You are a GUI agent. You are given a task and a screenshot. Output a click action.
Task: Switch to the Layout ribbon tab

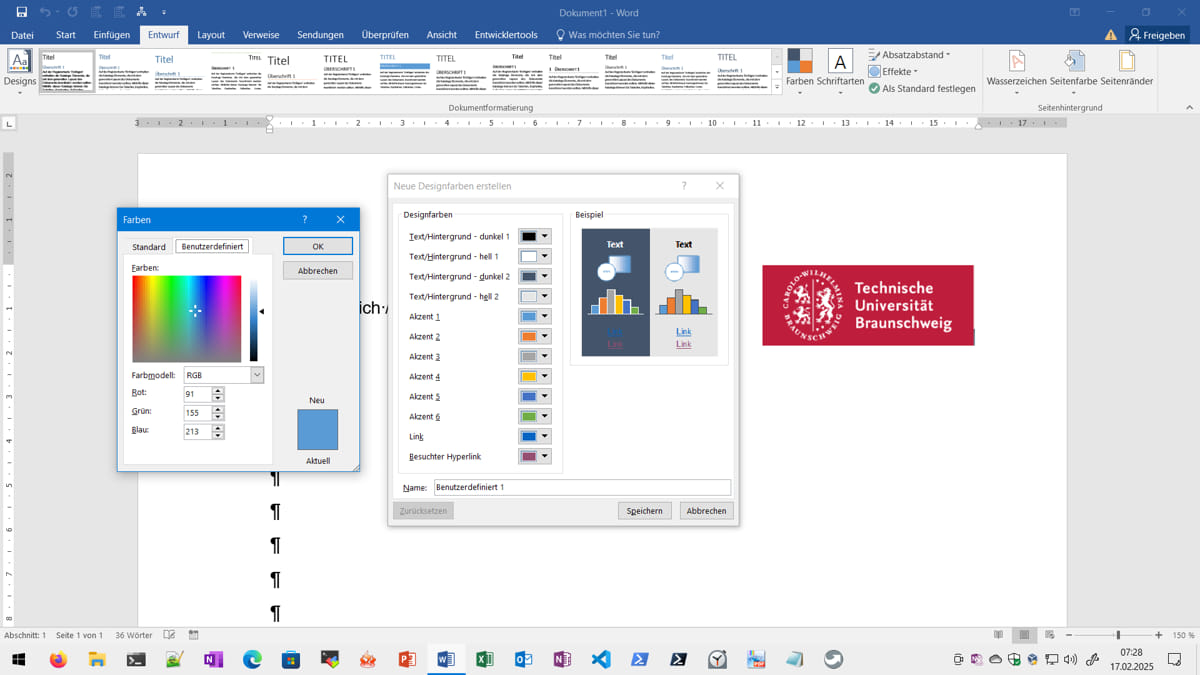[211, 34]
